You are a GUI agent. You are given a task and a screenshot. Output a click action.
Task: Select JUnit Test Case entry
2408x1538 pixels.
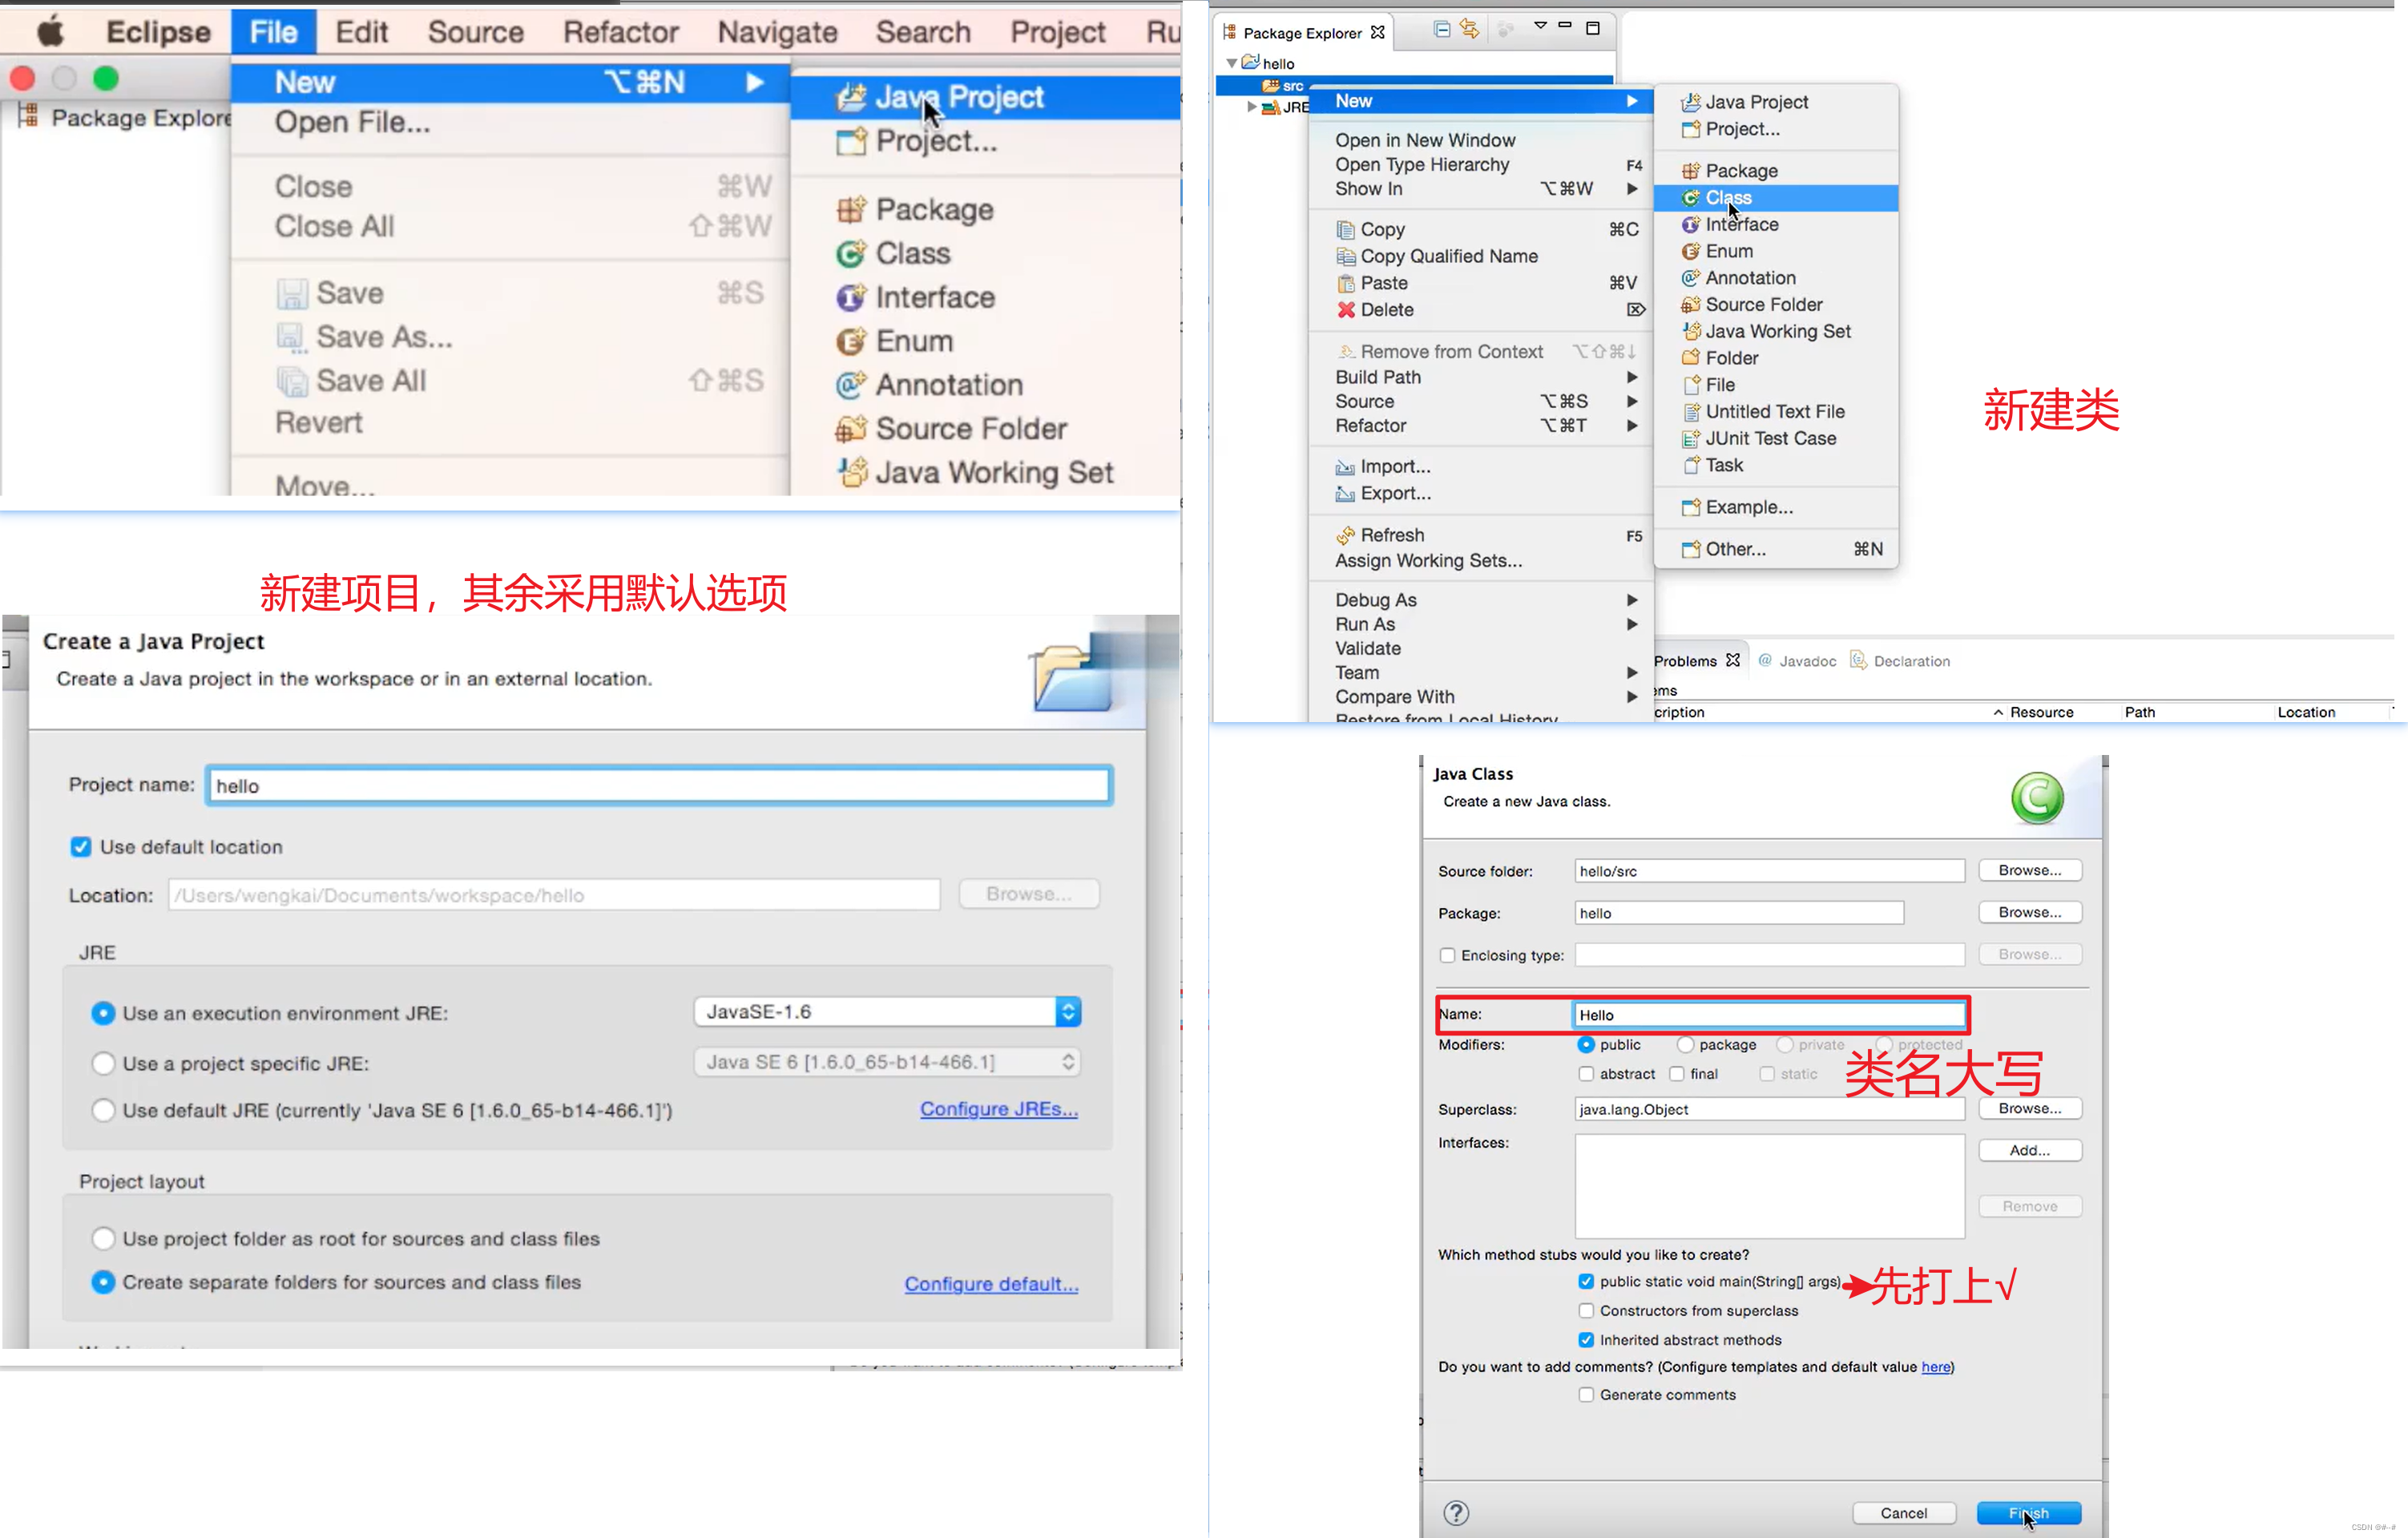click(1775, 439)
